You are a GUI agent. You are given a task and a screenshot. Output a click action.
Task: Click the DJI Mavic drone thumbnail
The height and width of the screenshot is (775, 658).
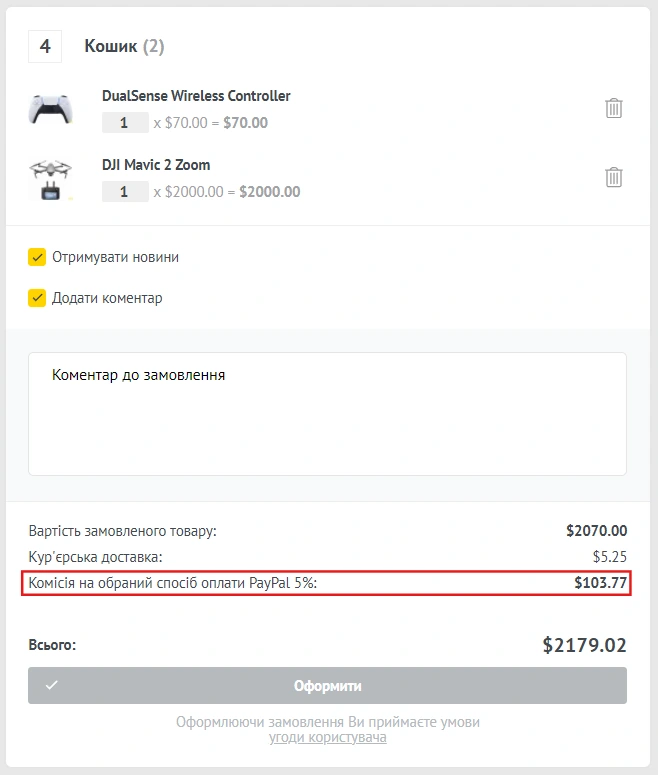(50, 178)
